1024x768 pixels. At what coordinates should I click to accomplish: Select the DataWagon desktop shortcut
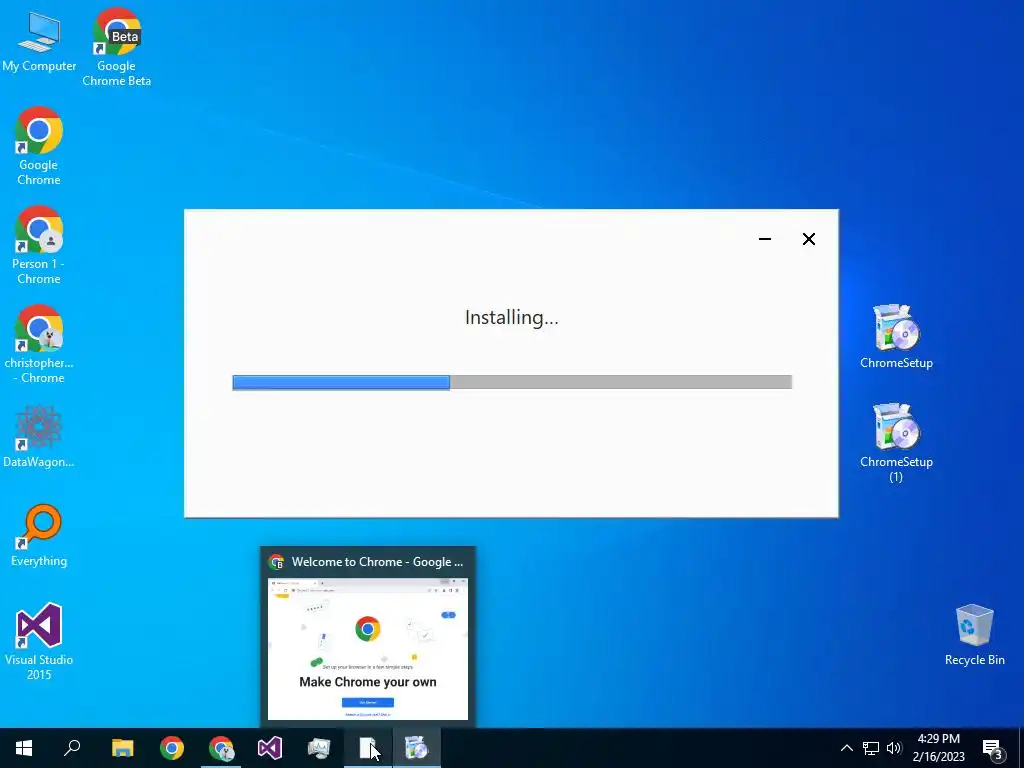pyautogui.click(x=39, y=436)
